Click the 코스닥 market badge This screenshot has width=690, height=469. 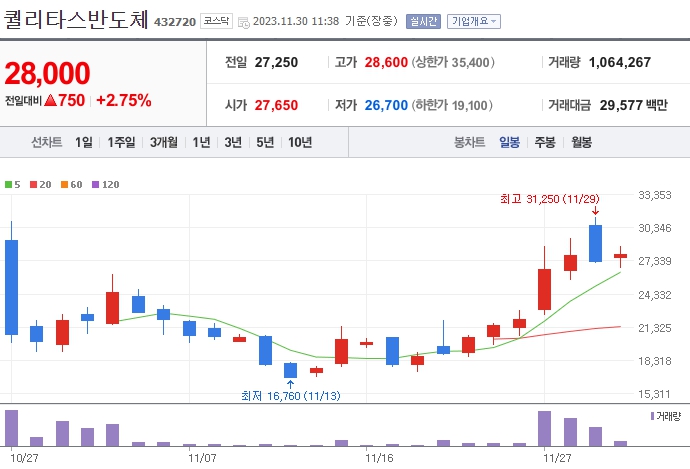pyautogui.click(x=216, y=21)
